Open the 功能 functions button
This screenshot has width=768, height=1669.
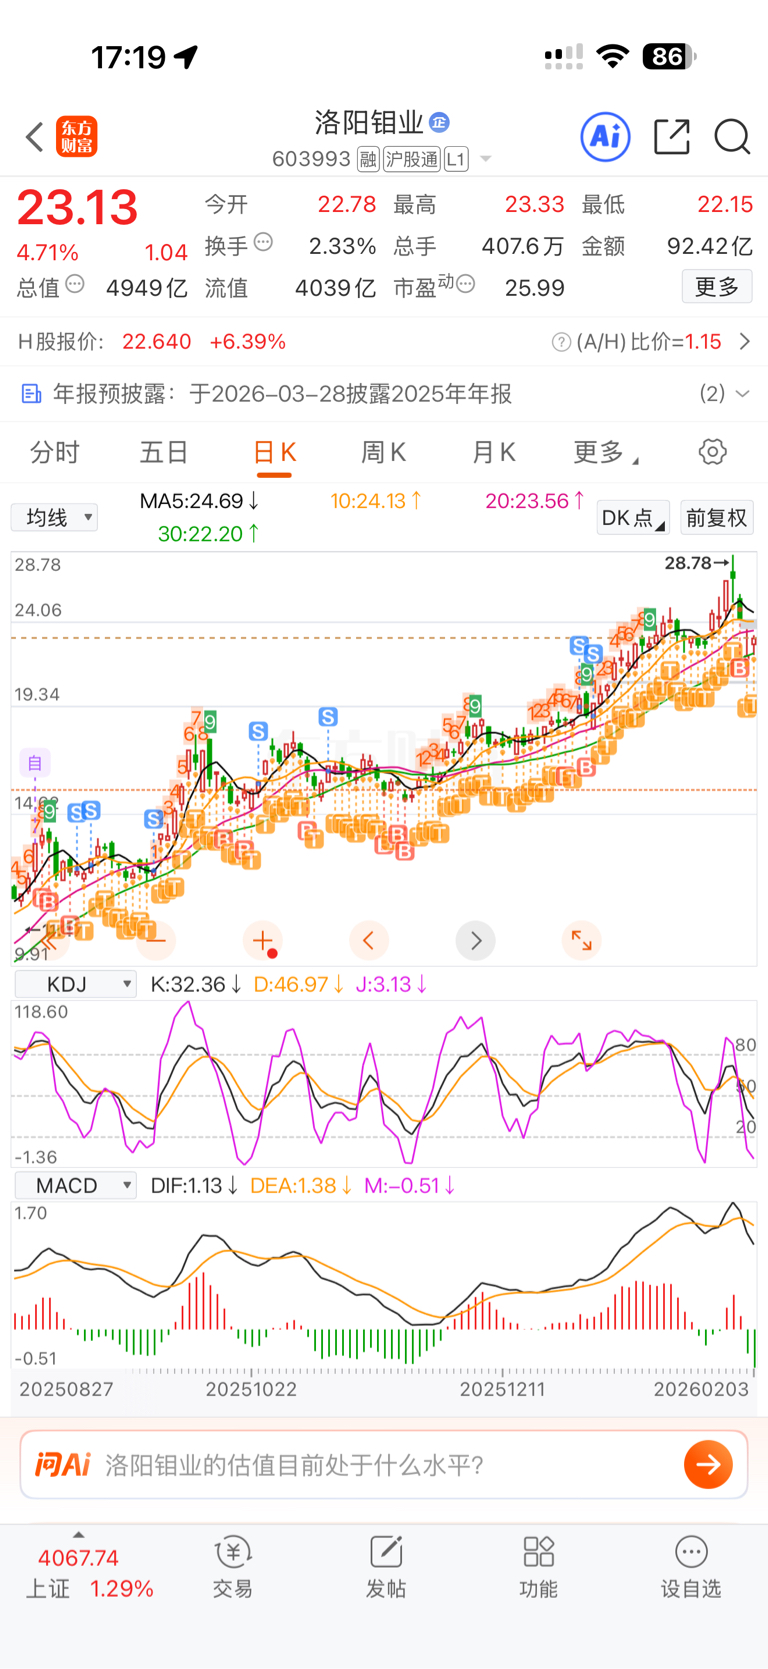pyautogui.click(x=538, y=1568)
